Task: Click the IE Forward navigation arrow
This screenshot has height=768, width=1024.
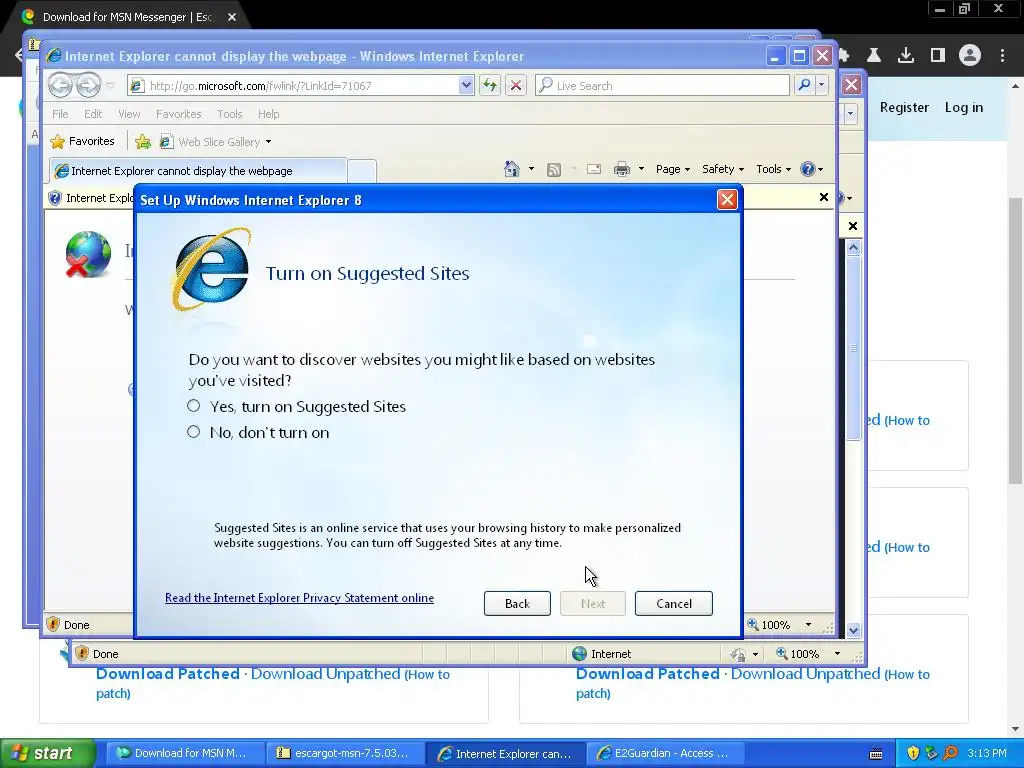Action: point(89,86)
